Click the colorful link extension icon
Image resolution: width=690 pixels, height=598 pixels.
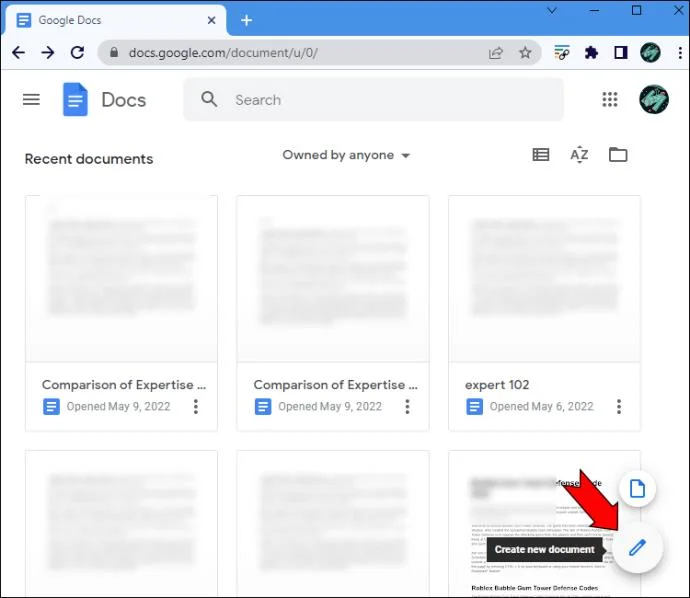[x=562, y=53]
